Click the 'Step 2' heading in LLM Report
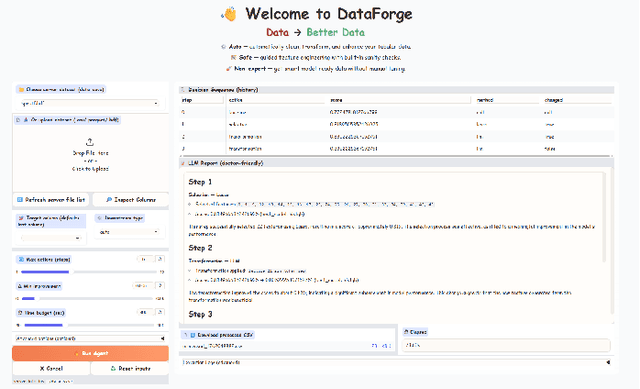Image resolution: width=640 pixels, height=389 pixels. click(200, 248)
